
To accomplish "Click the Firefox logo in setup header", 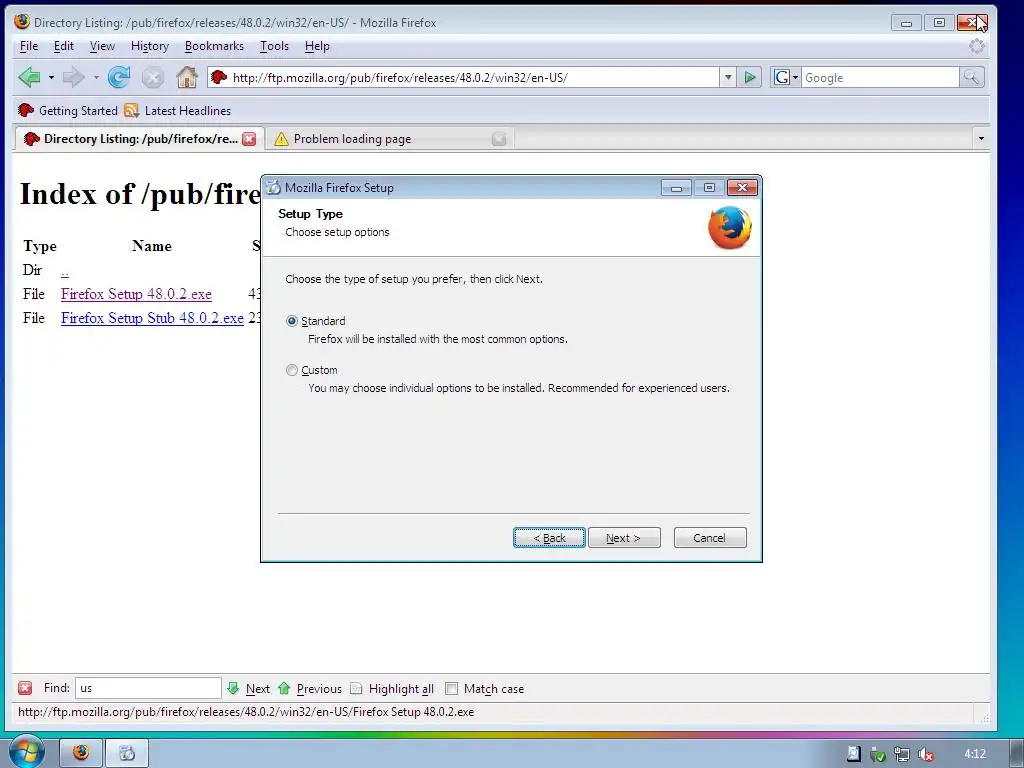I will point(730,227).
